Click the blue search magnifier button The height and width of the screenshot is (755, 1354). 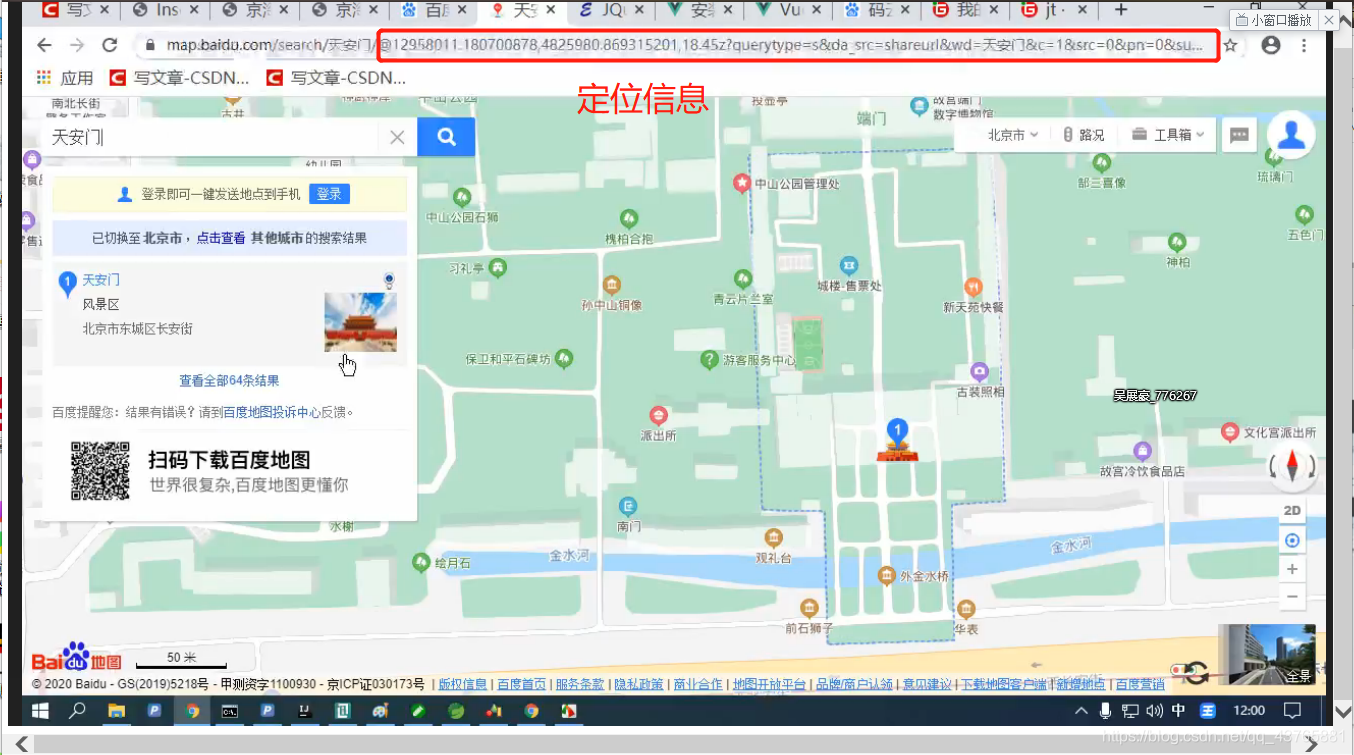446,138
